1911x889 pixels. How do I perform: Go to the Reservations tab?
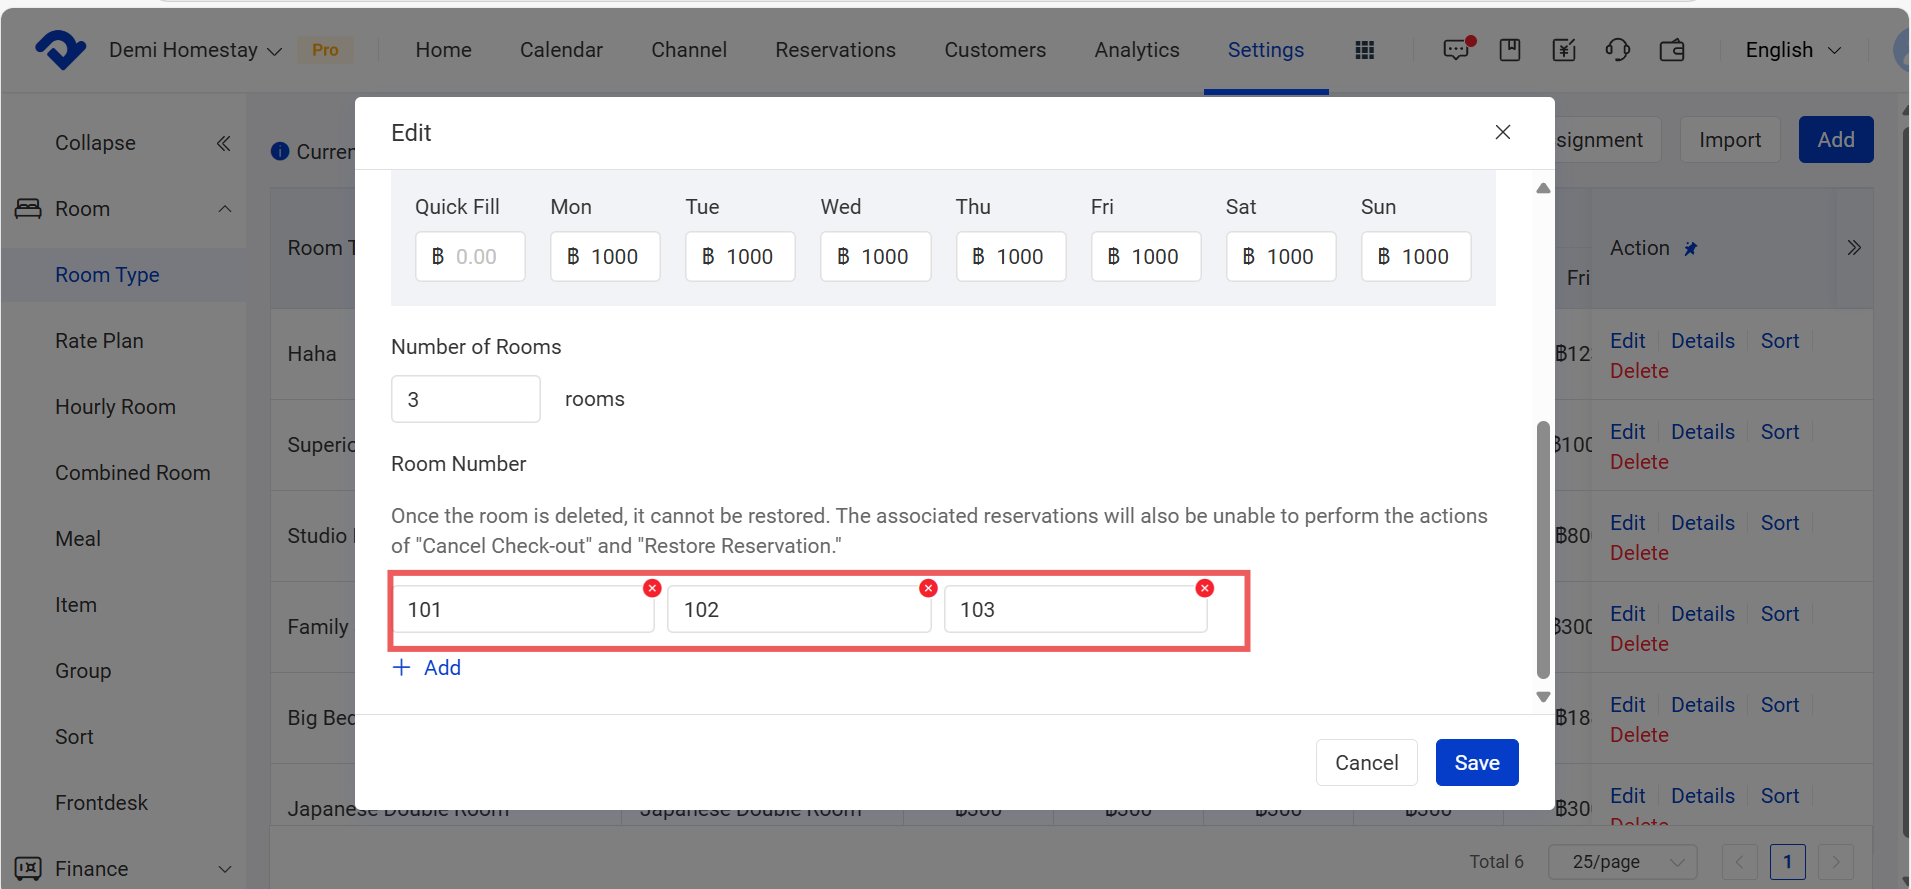[835, 50]
